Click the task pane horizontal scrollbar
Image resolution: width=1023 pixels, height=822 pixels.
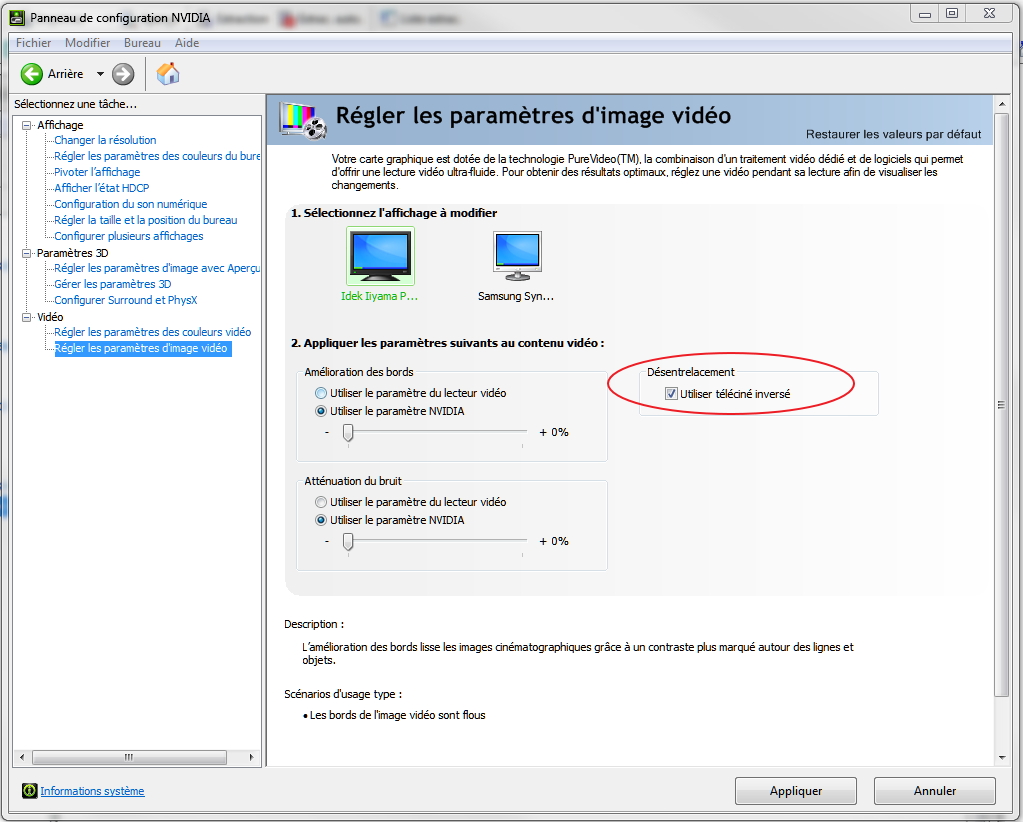(129, 757)
